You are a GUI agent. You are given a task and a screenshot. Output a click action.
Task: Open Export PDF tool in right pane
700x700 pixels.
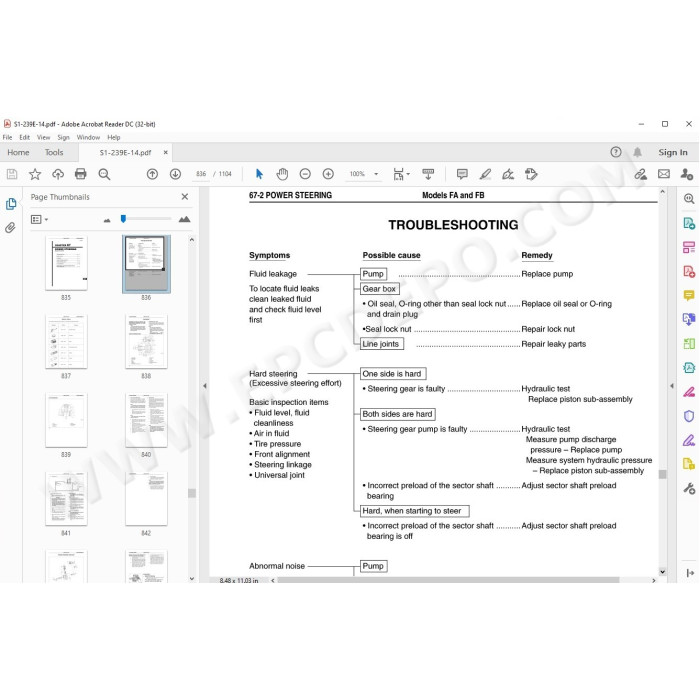(x=689, y=223)
